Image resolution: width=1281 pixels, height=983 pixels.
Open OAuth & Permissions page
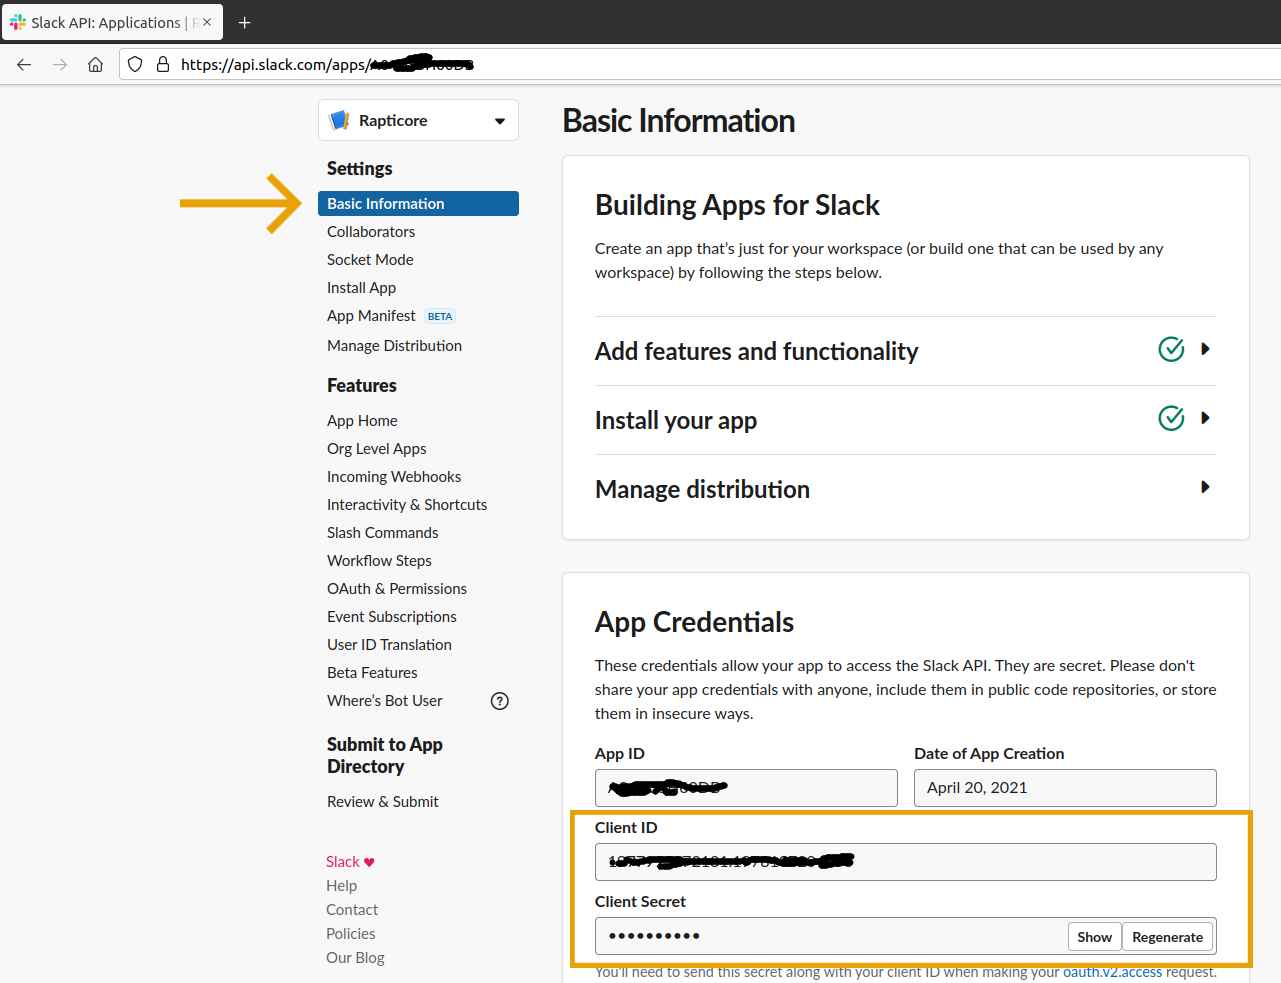[397, 589]
